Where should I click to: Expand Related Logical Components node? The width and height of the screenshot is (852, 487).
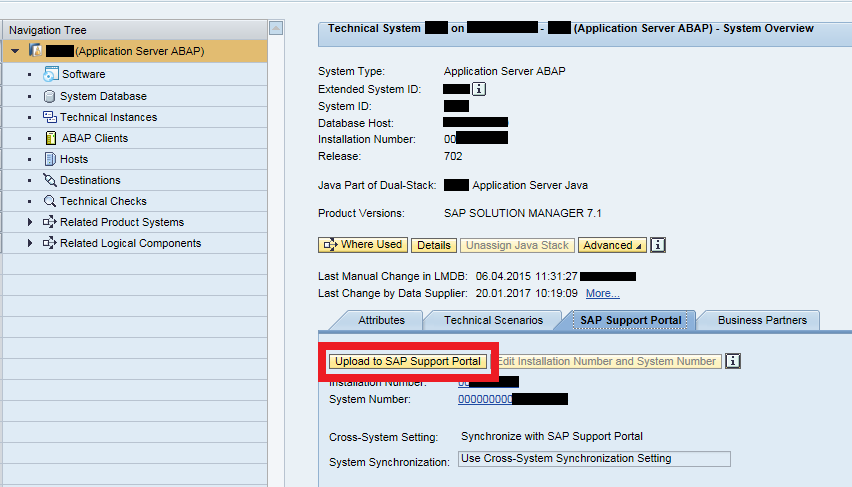[30, 243]
